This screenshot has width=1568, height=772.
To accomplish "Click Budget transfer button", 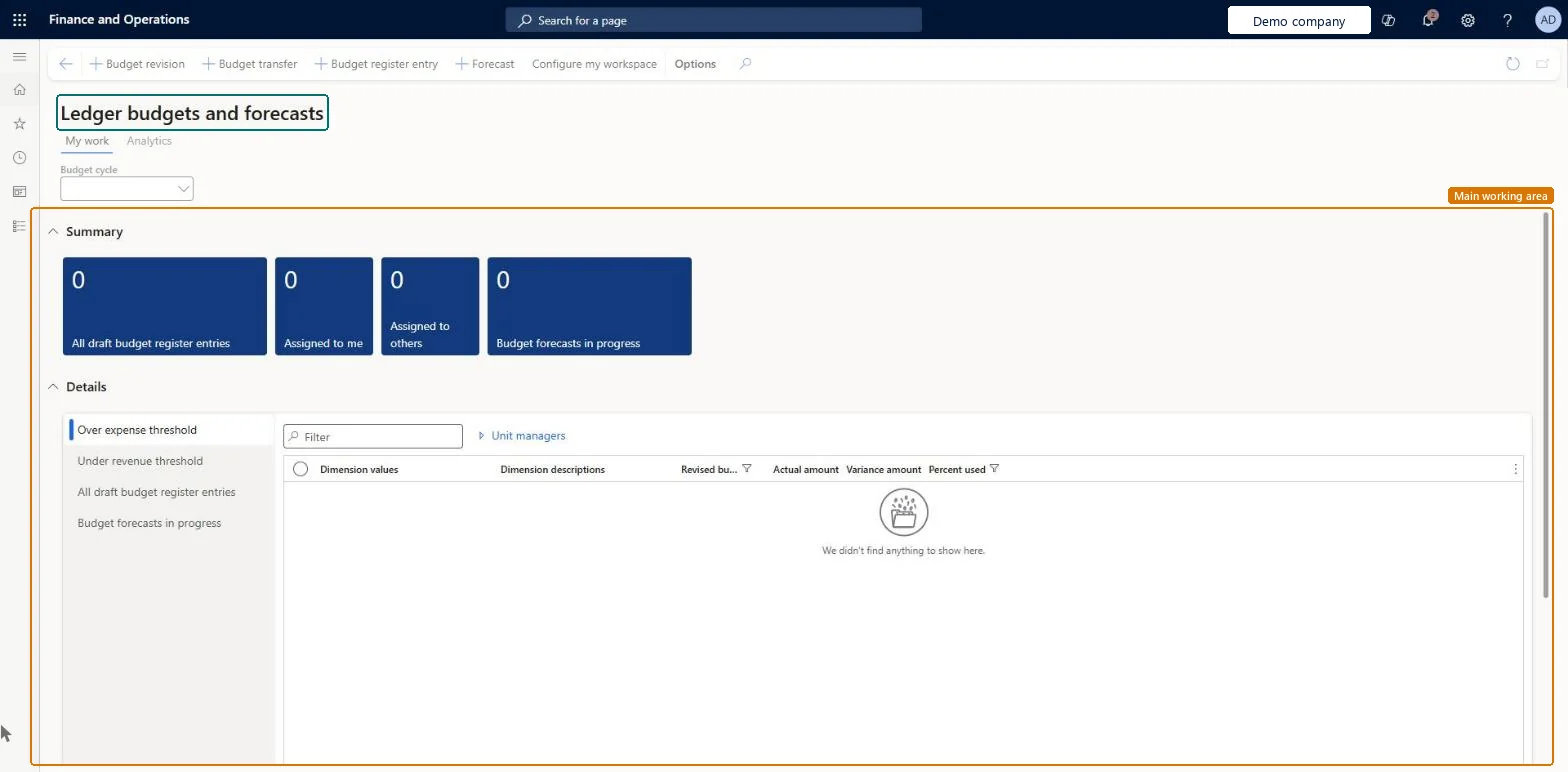I will 250,64.
